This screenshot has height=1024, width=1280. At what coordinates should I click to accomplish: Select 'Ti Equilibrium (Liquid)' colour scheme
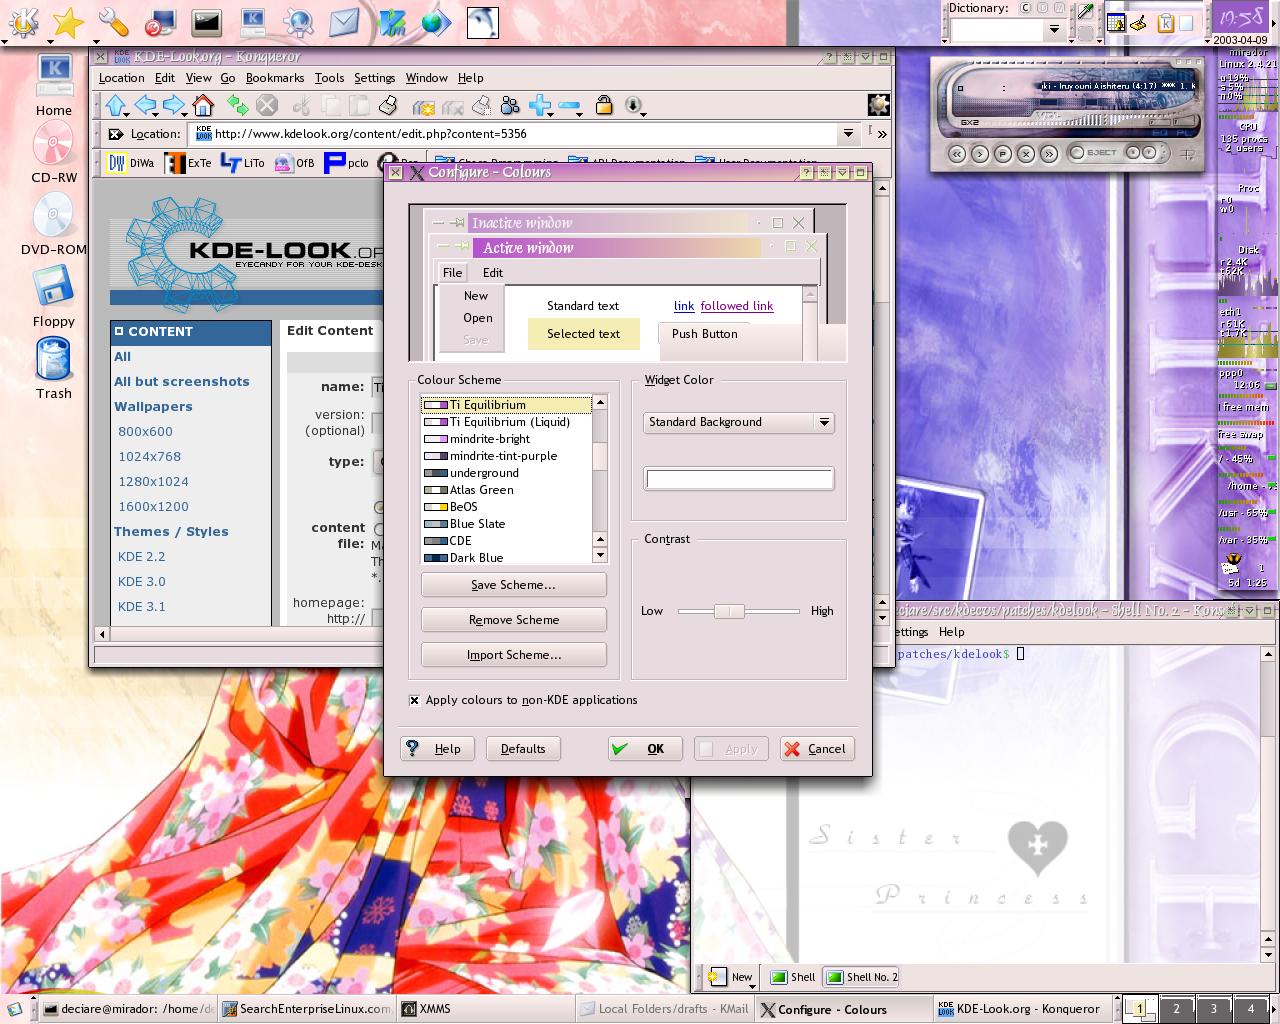click(507, 422)
